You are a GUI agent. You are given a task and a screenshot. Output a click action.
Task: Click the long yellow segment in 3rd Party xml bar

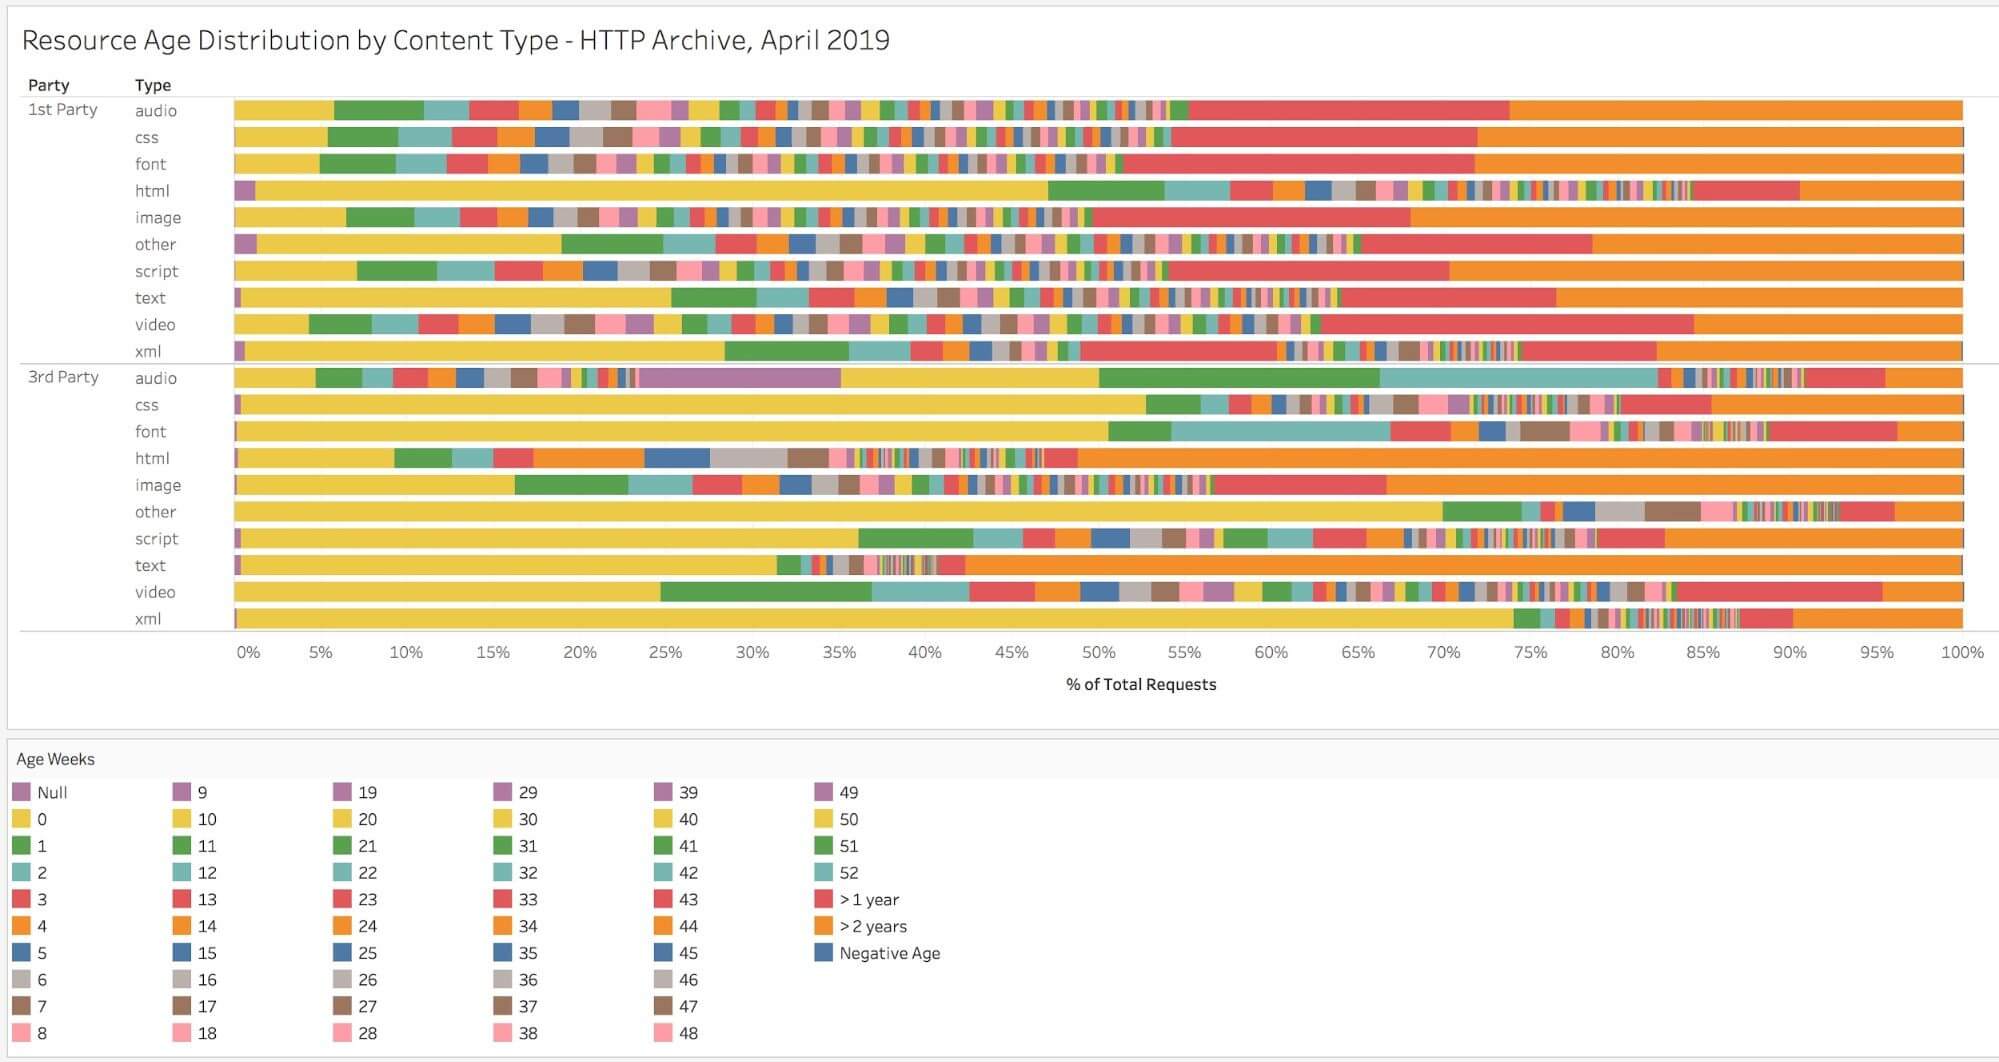[870, 619]
